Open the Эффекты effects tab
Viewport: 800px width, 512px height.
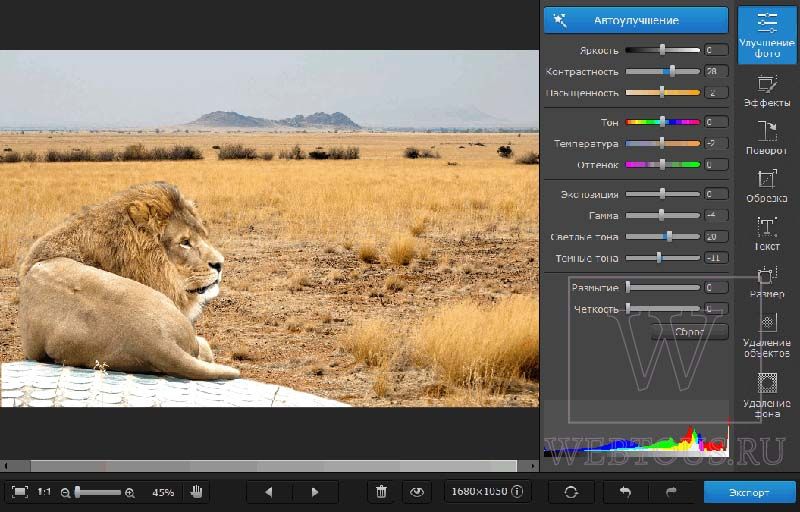[x=767, y=91]
